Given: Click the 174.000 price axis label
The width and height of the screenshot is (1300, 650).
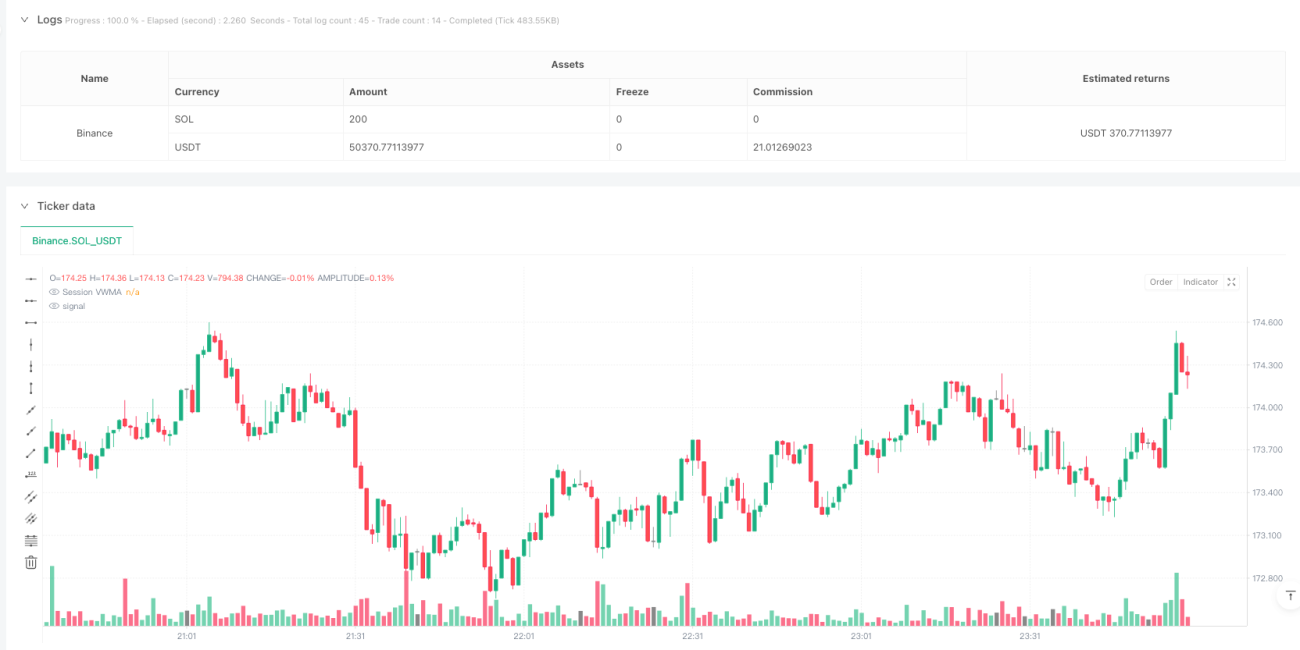Looking at the screenshot, I should tap(1268, 407).
